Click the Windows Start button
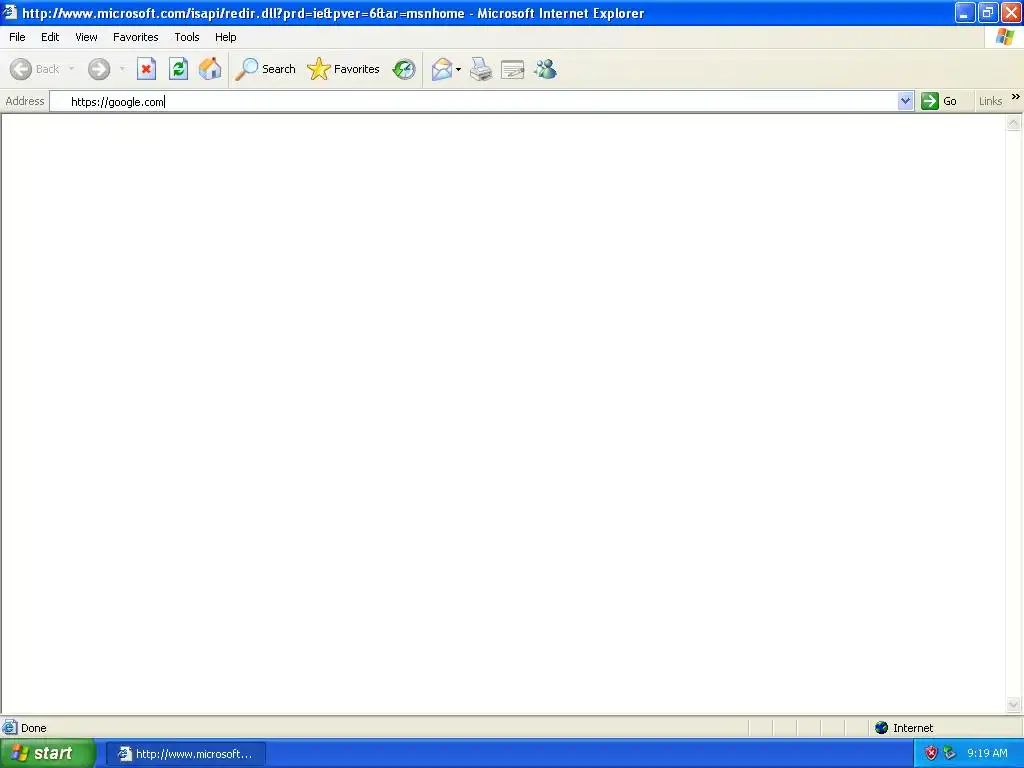This screenshot has height=768, width=1024. [x=47, y=754]
